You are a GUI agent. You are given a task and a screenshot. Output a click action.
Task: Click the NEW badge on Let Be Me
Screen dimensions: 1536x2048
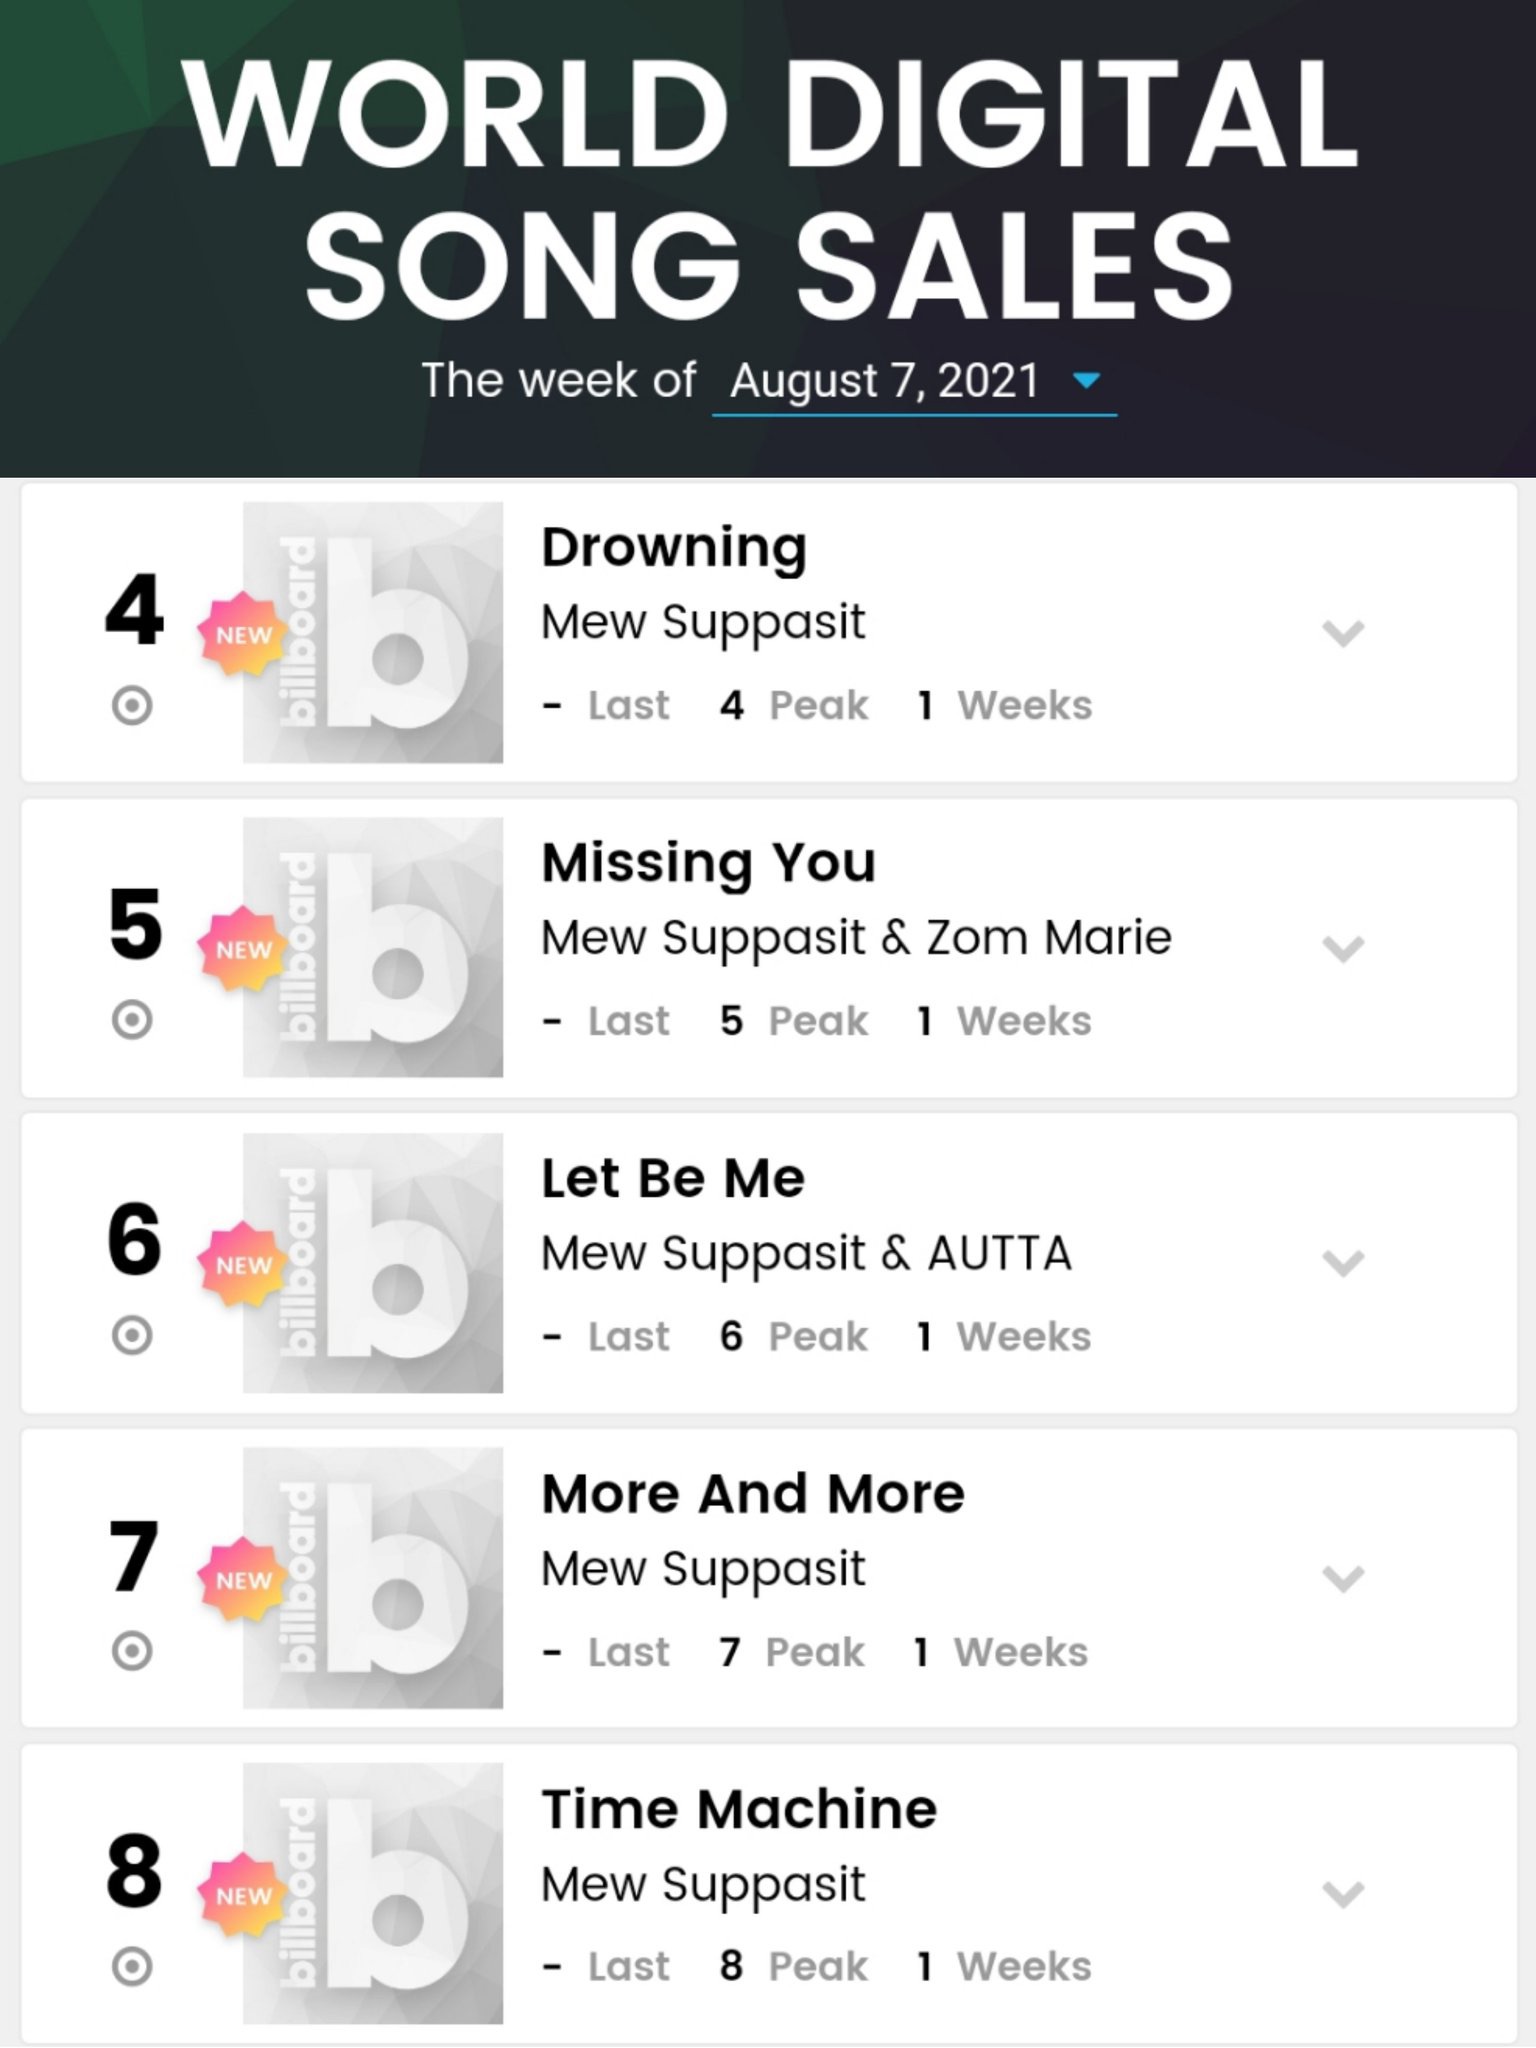click(242, 1264)
